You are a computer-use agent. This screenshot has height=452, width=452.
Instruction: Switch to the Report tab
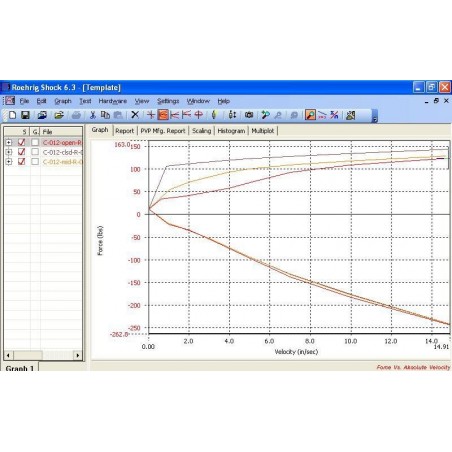124,131
